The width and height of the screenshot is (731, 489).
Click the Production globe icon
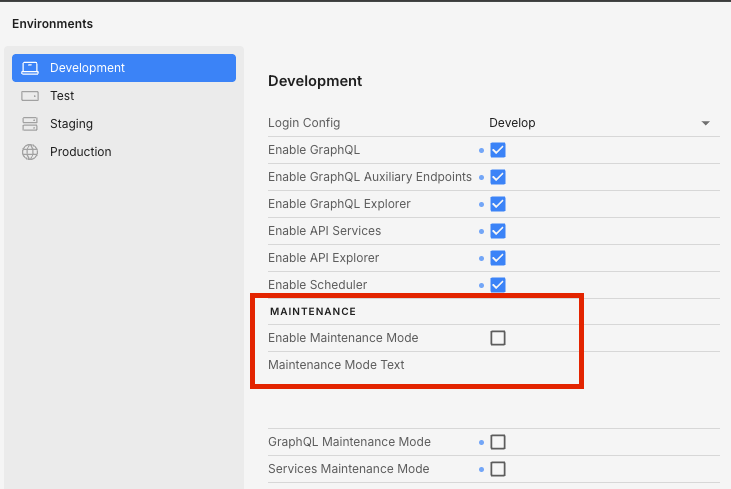(x=30, y=152)
